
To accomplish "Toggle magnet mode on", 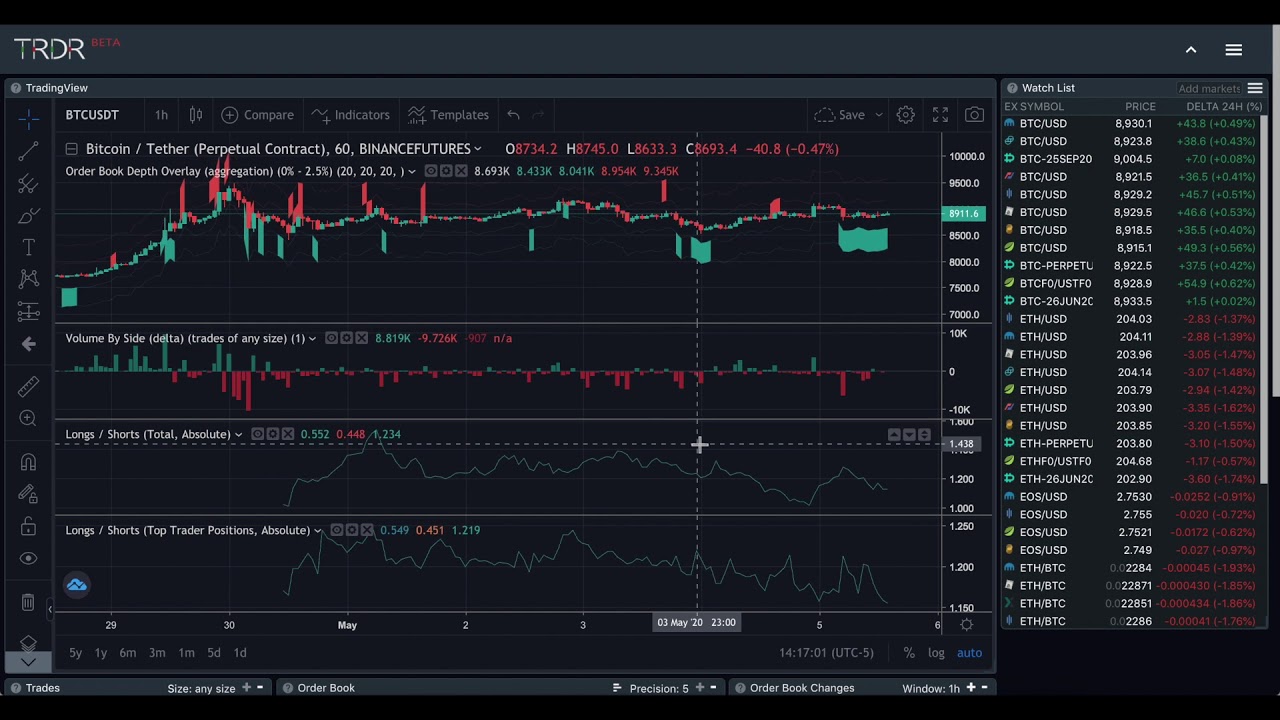I will [x=28, y=462].
